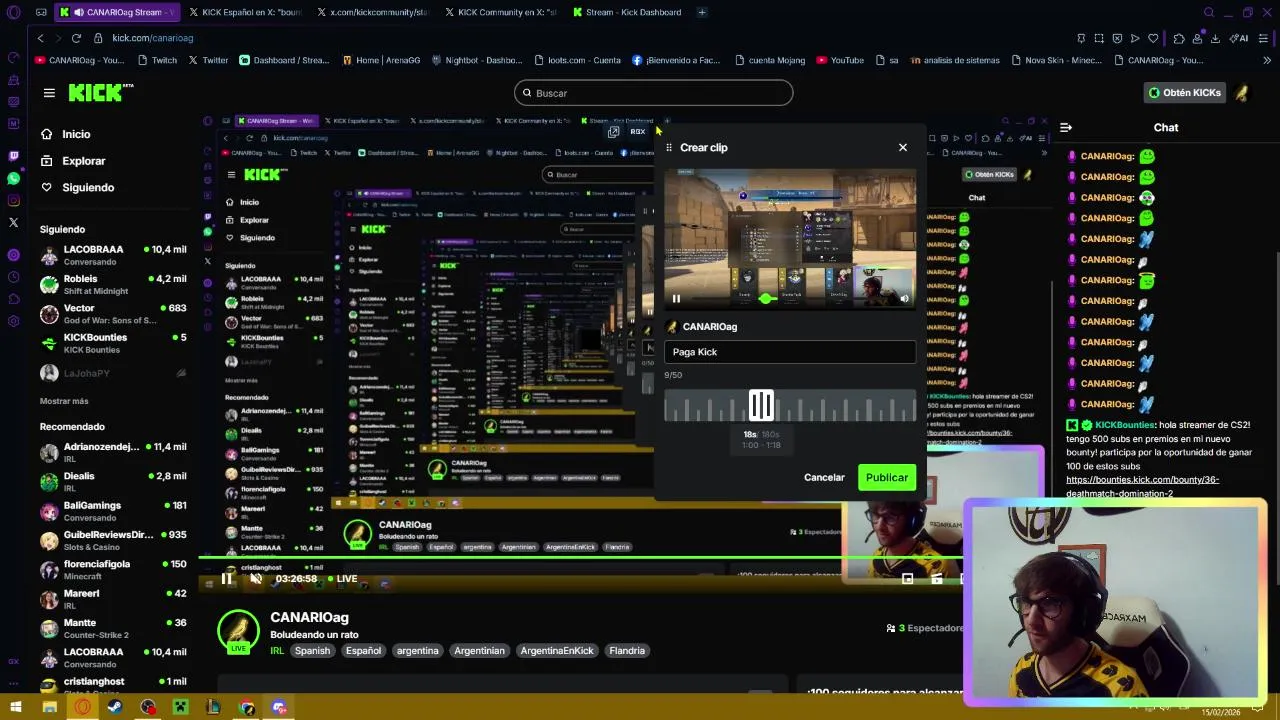Close the Crear clip dialog

coord(902,147)
